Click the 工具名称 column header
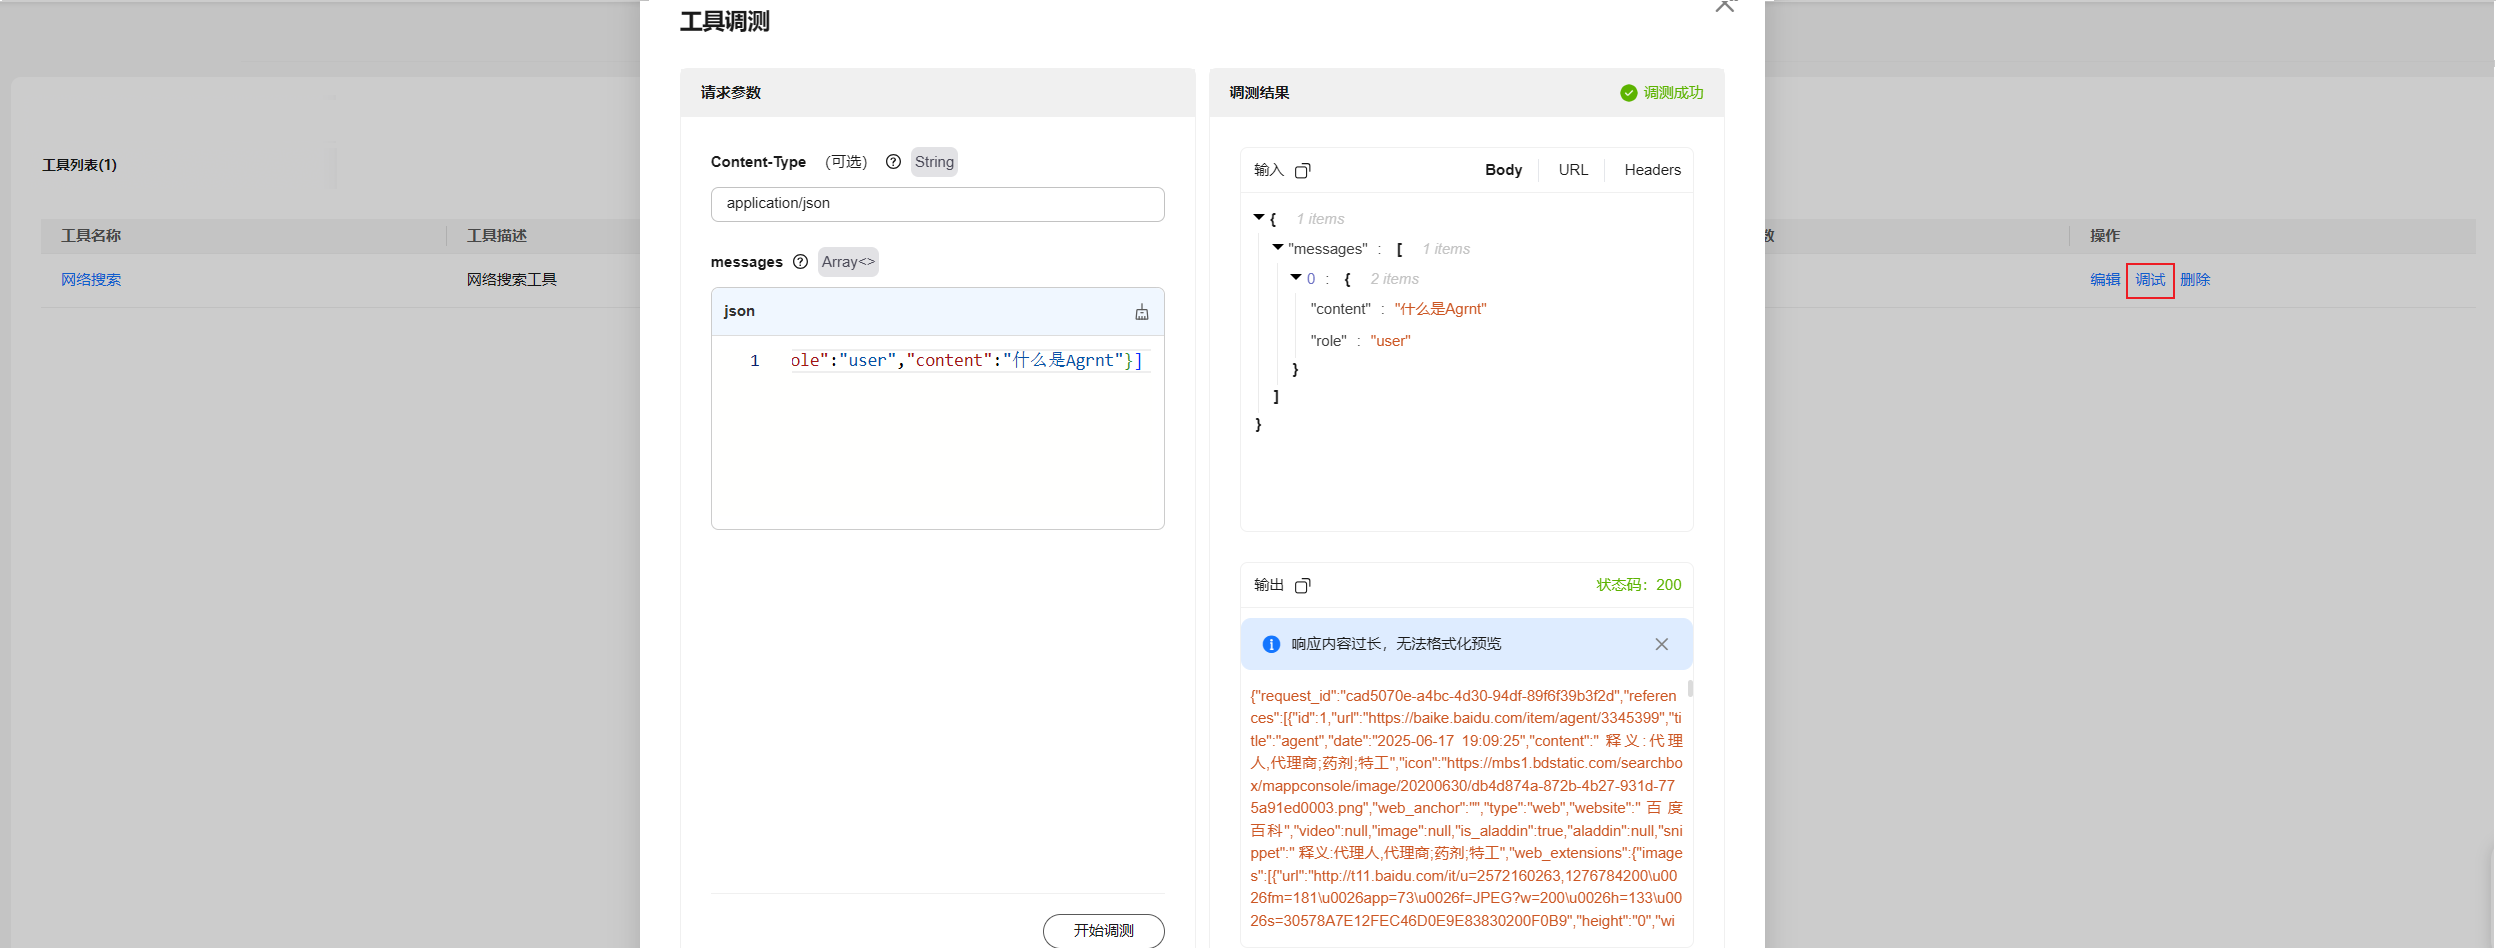This screenshot has height=948, width=2496. coord(91,236)
